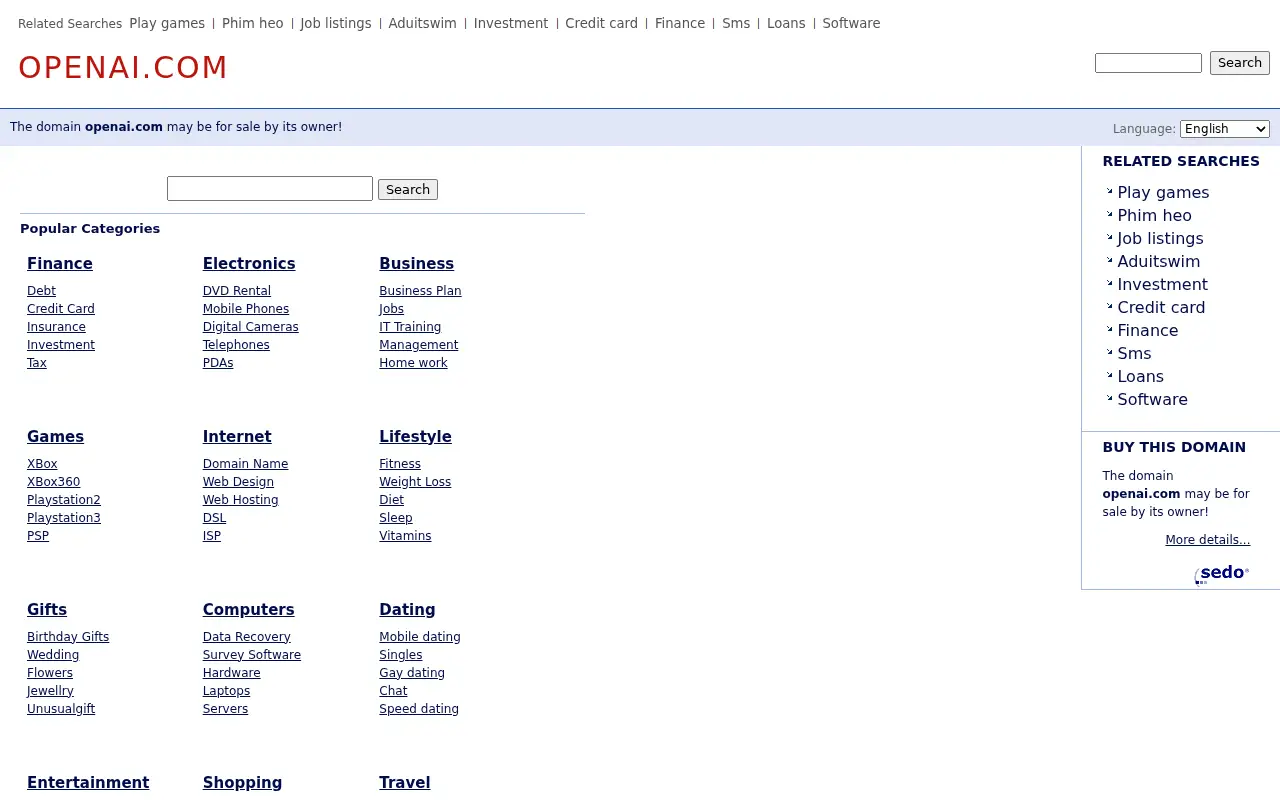Select Credit card in top related searches bar
Screen dimensions: 1280x800
[x=601, y=23]
